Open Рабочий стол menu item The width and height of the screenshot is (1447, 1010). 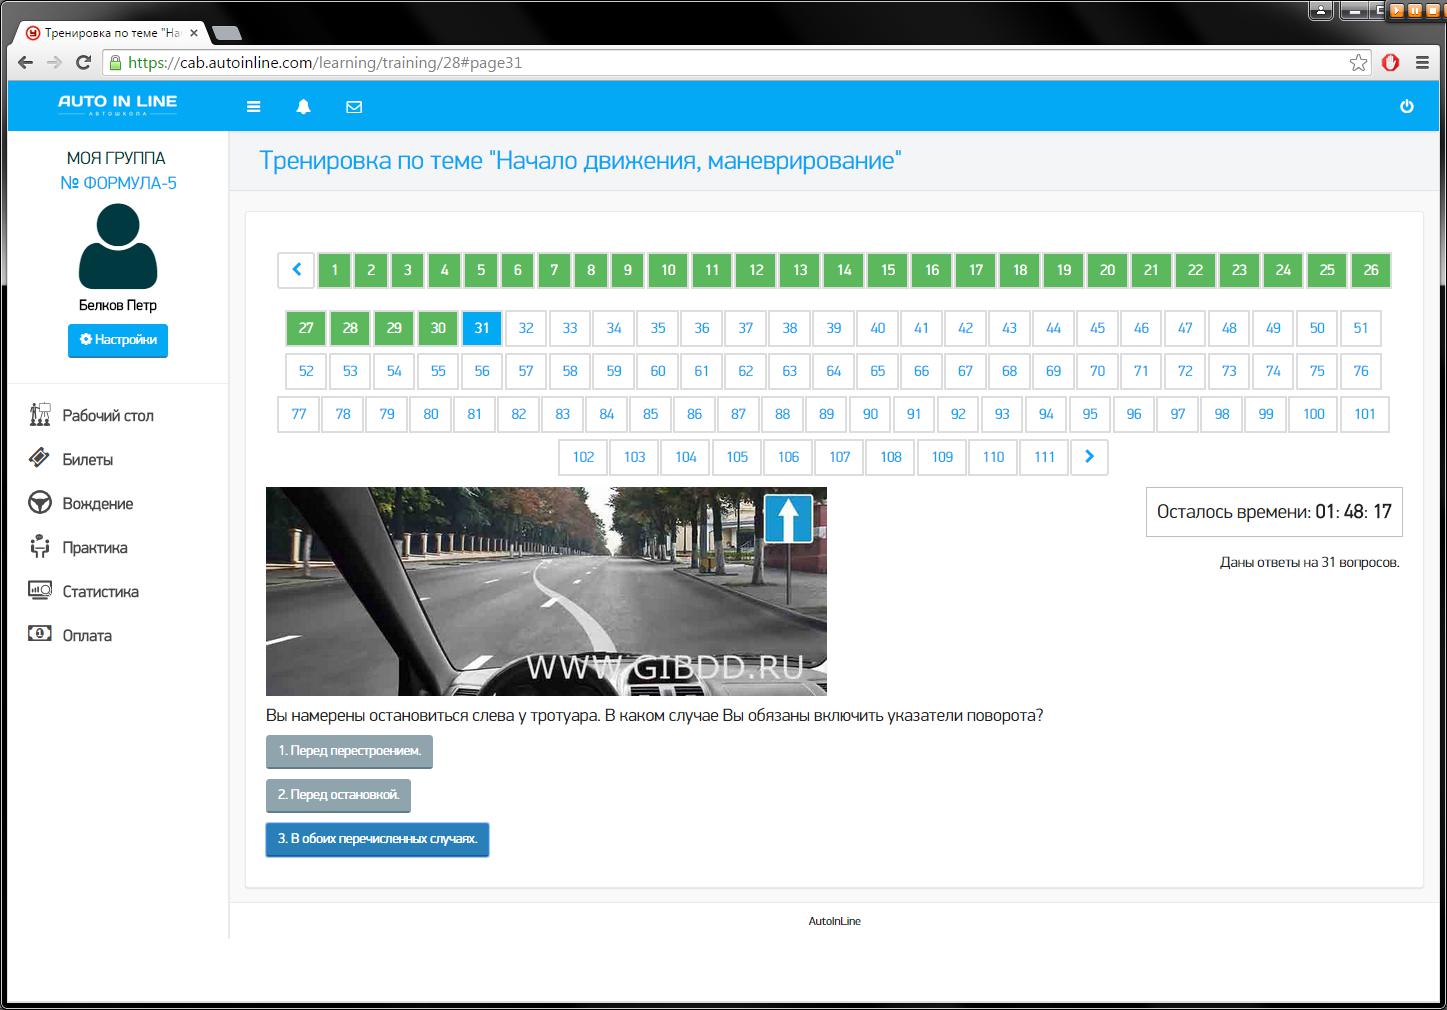coord(108,416)
